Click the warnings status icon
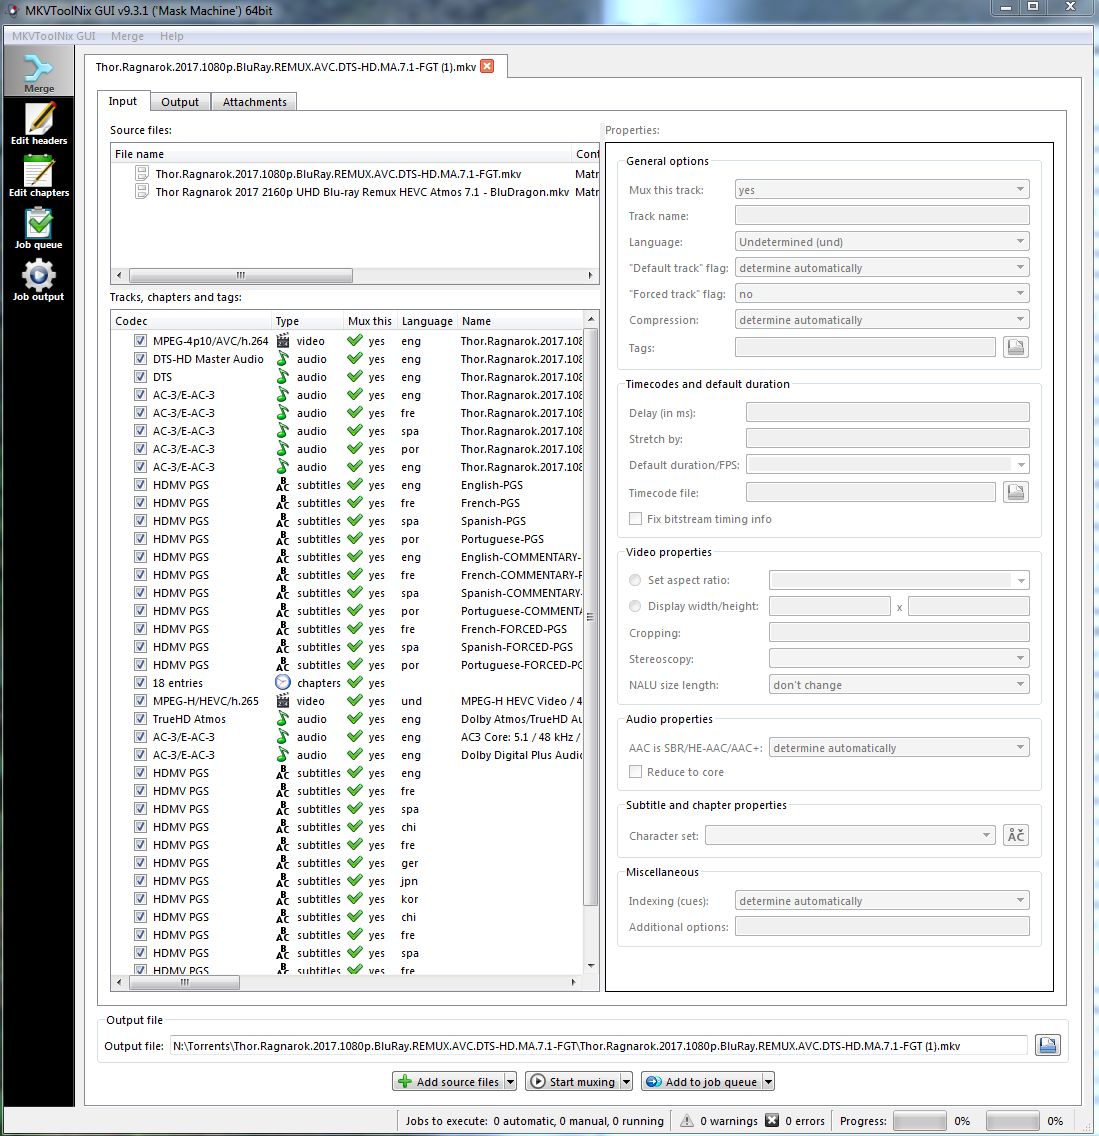The height and width of the screenshot is (1136, 1099). click(x=687, y=1121)
